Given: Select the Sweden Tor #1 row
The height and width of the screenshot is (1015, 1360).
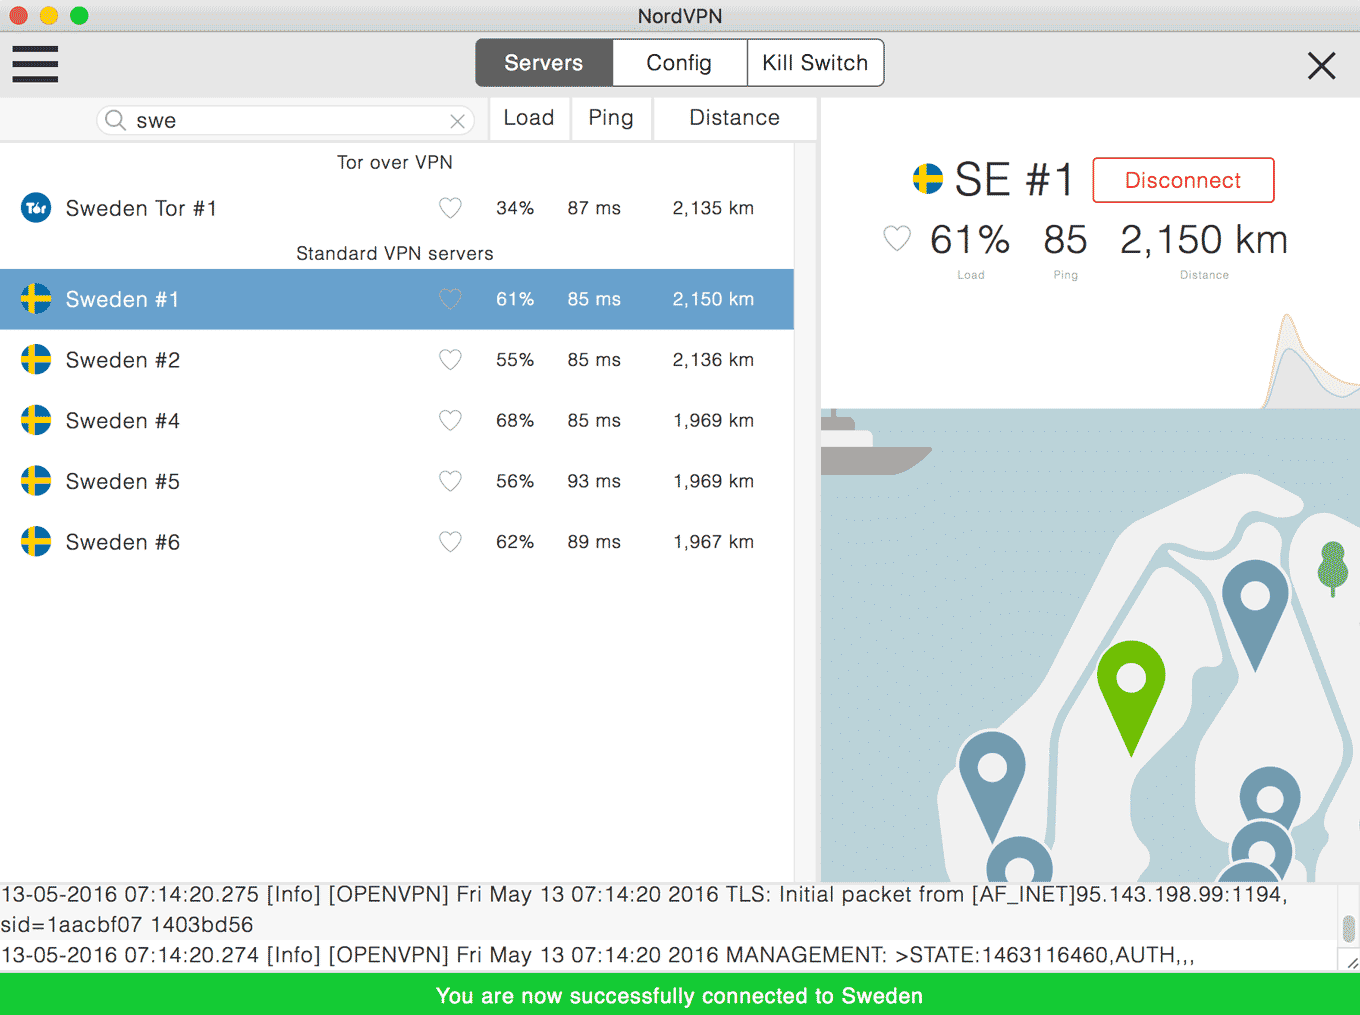Looking at the screenshot, I should (397, 208).
